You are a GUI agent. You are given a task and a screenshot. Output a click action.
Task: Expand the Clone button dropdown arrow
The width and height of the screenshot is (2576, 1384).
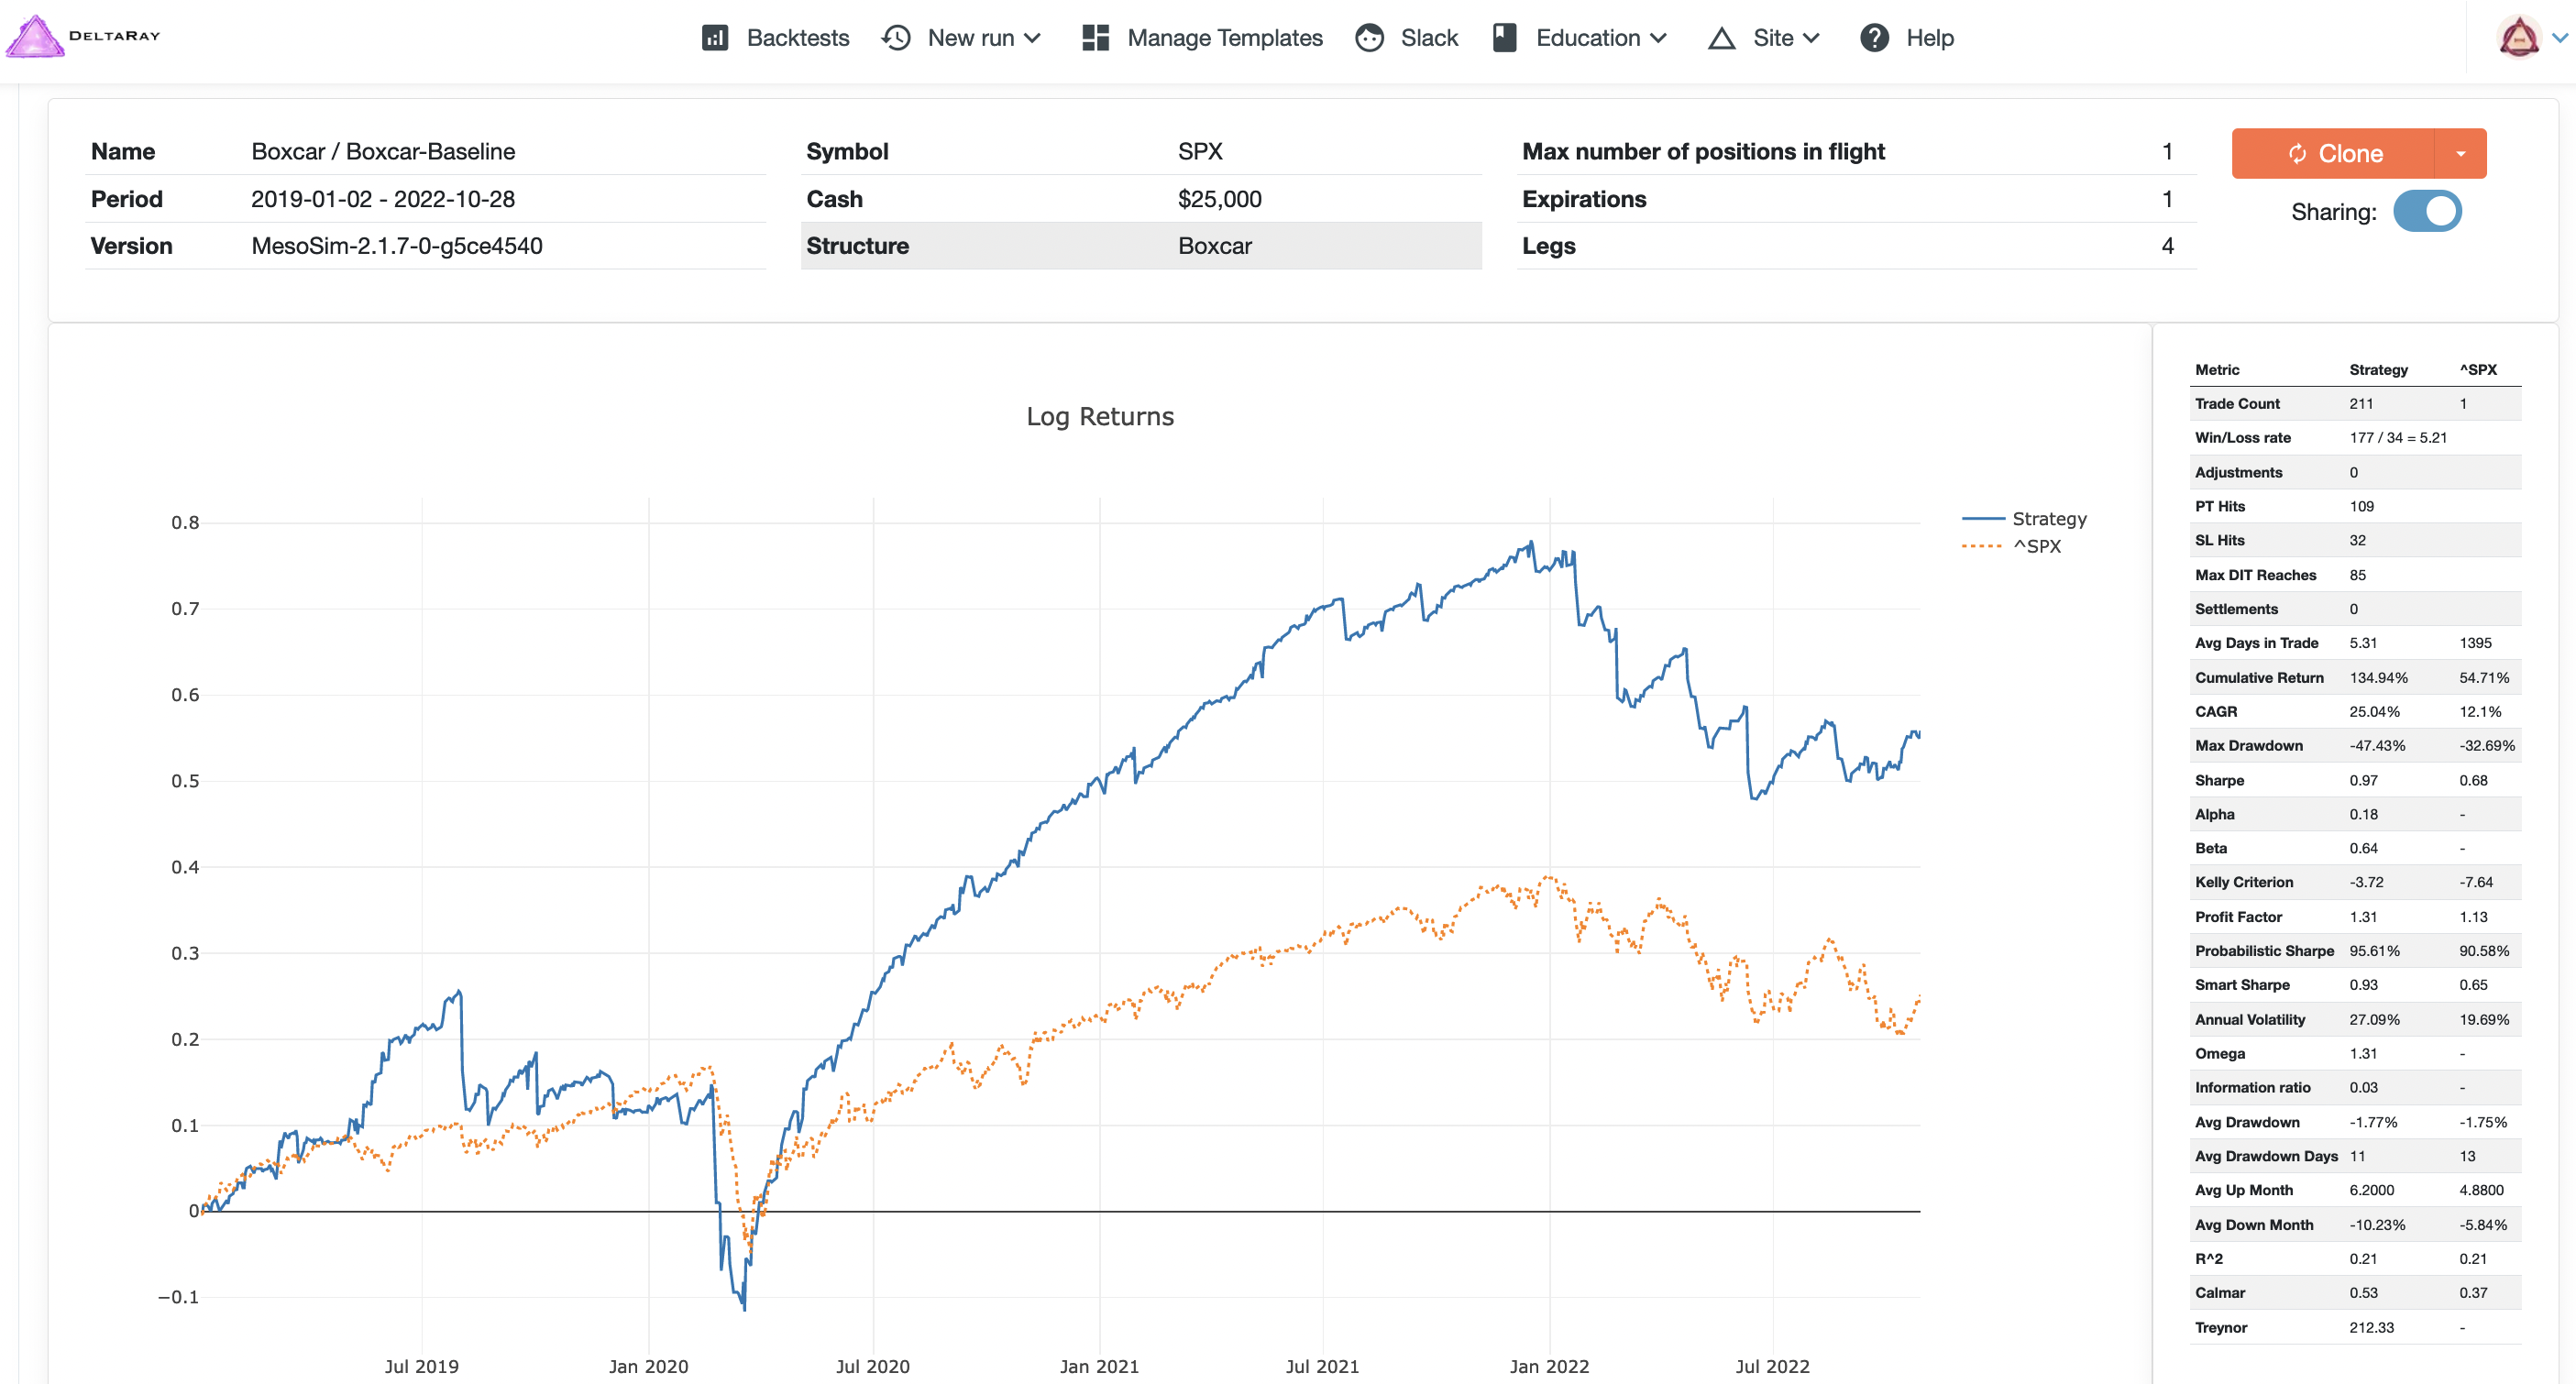[2460, 154]
